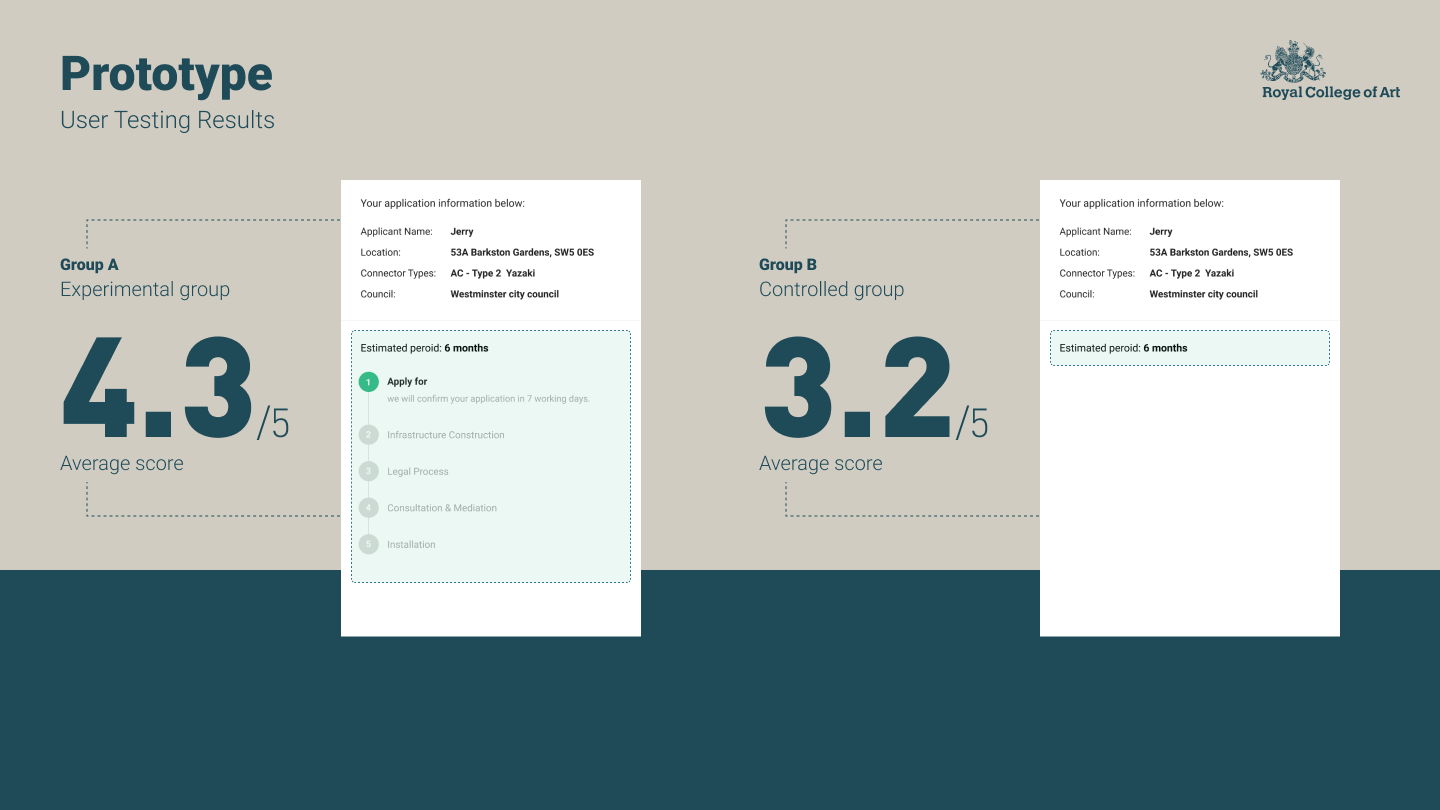The width and height of the screenshot is (1440, 810).
Task: Click 'Legal Process' step text
Action: (x=418, y=472)
